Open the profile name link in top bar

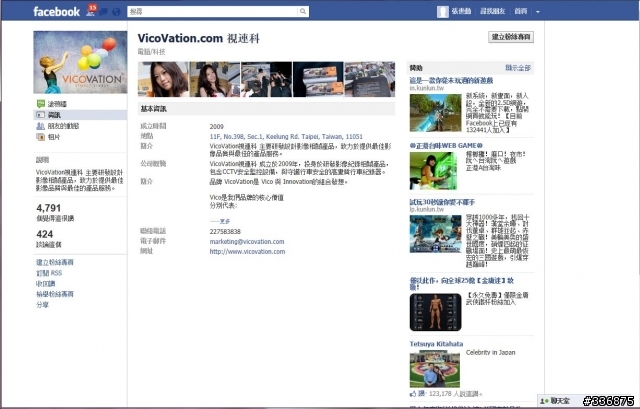461,11
